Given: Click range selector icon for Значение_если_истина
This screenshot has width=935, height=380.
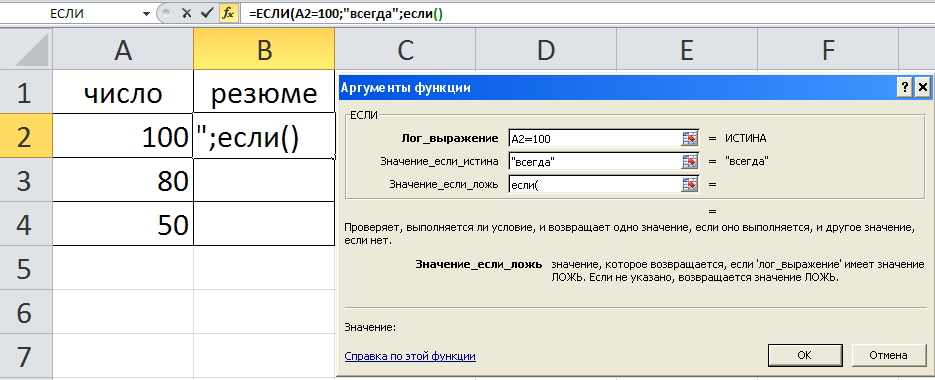Looking at the screenshot, I should (x=689, y=161).
